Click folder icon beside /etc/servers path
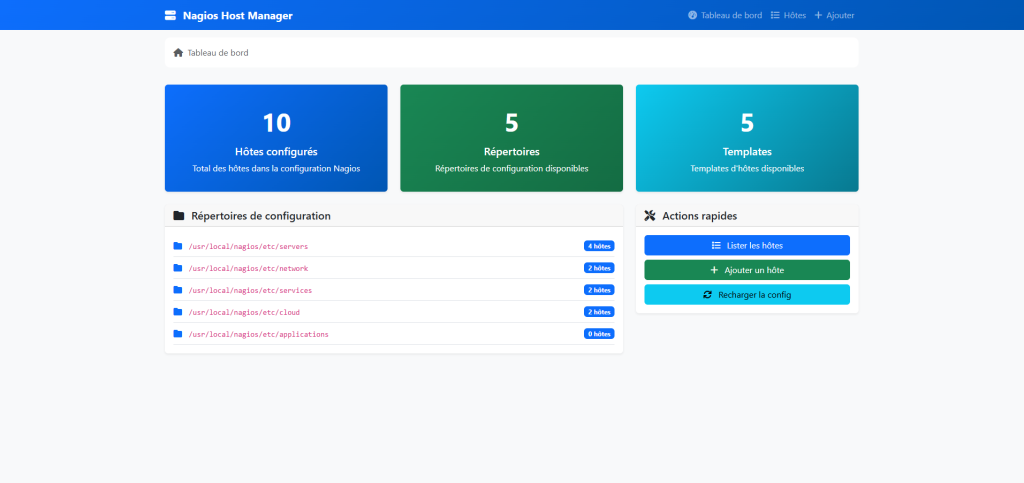 178,246
